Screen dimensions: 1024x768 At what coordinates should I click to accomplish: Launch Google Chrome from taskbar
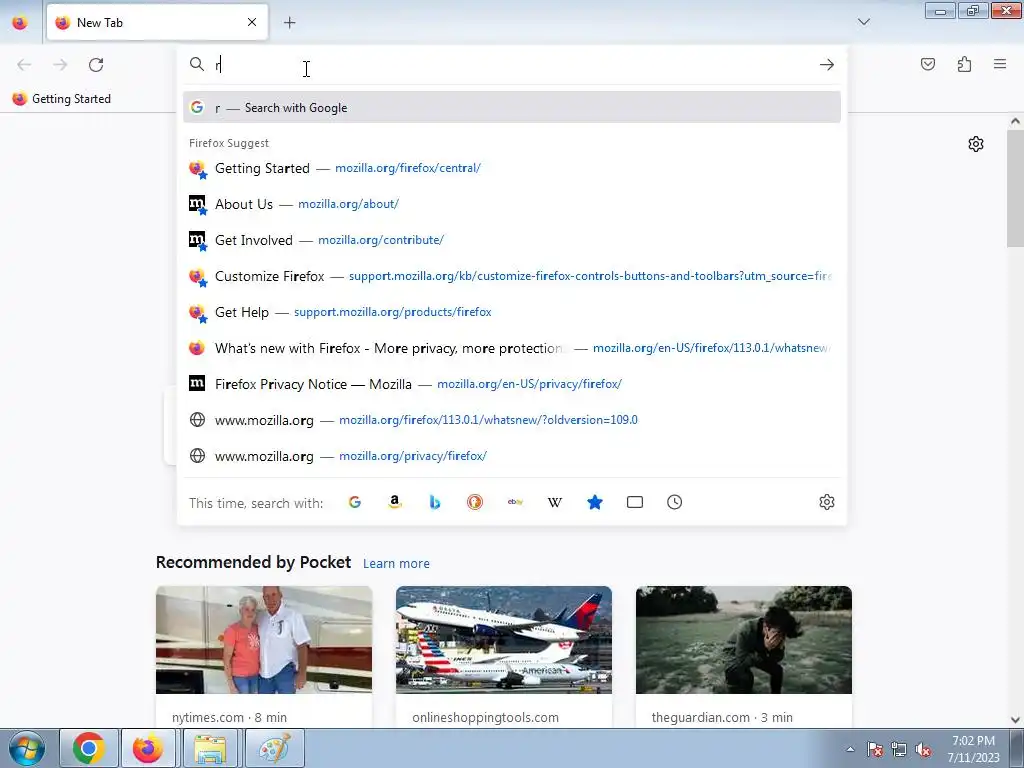[89, 748]
